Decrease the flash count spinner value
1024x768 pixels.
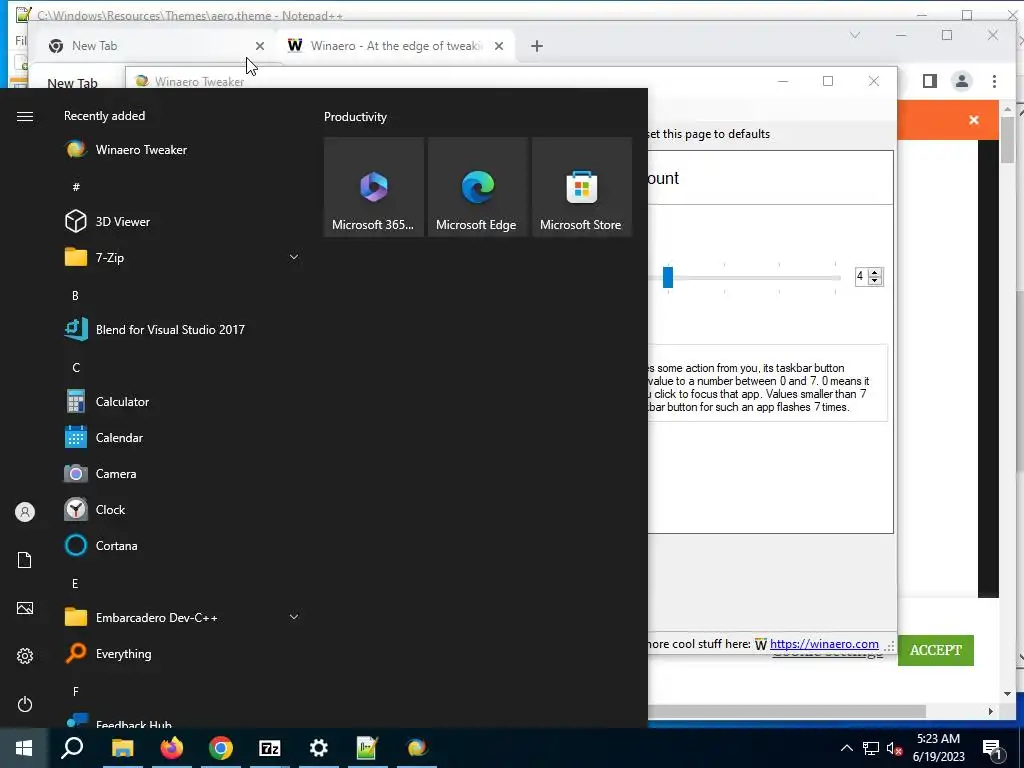[x=875, y=281]
